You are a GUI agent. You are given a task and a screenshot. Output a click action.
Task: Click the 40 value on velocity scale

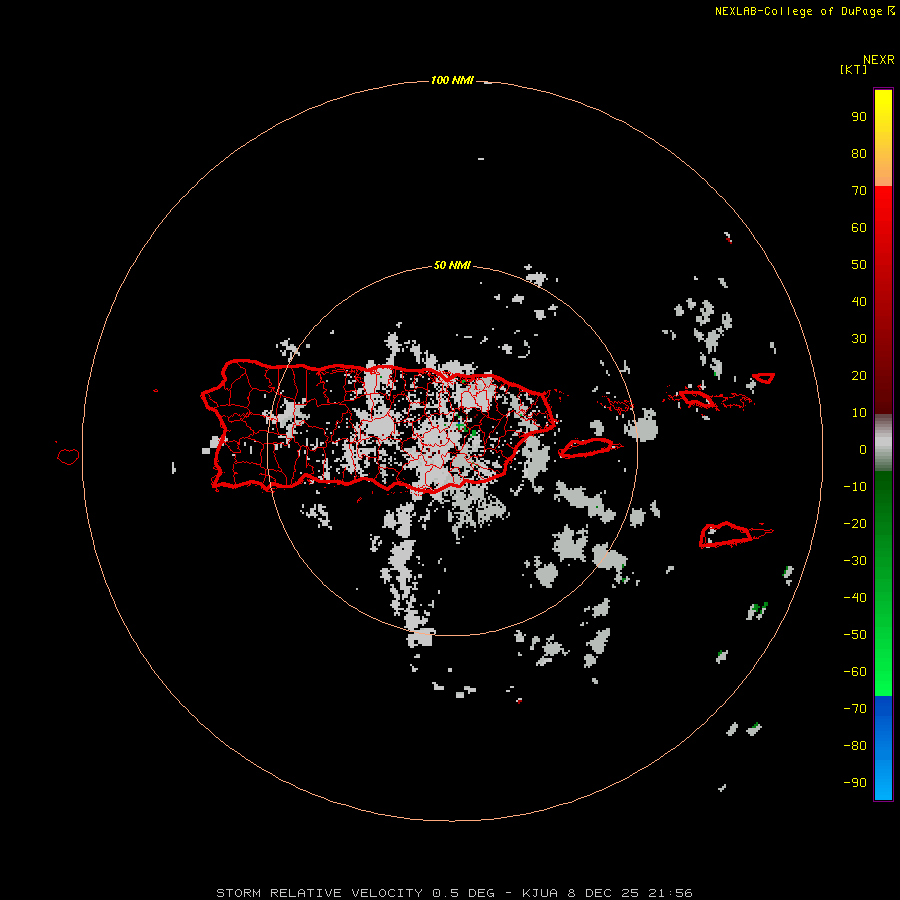859,302
